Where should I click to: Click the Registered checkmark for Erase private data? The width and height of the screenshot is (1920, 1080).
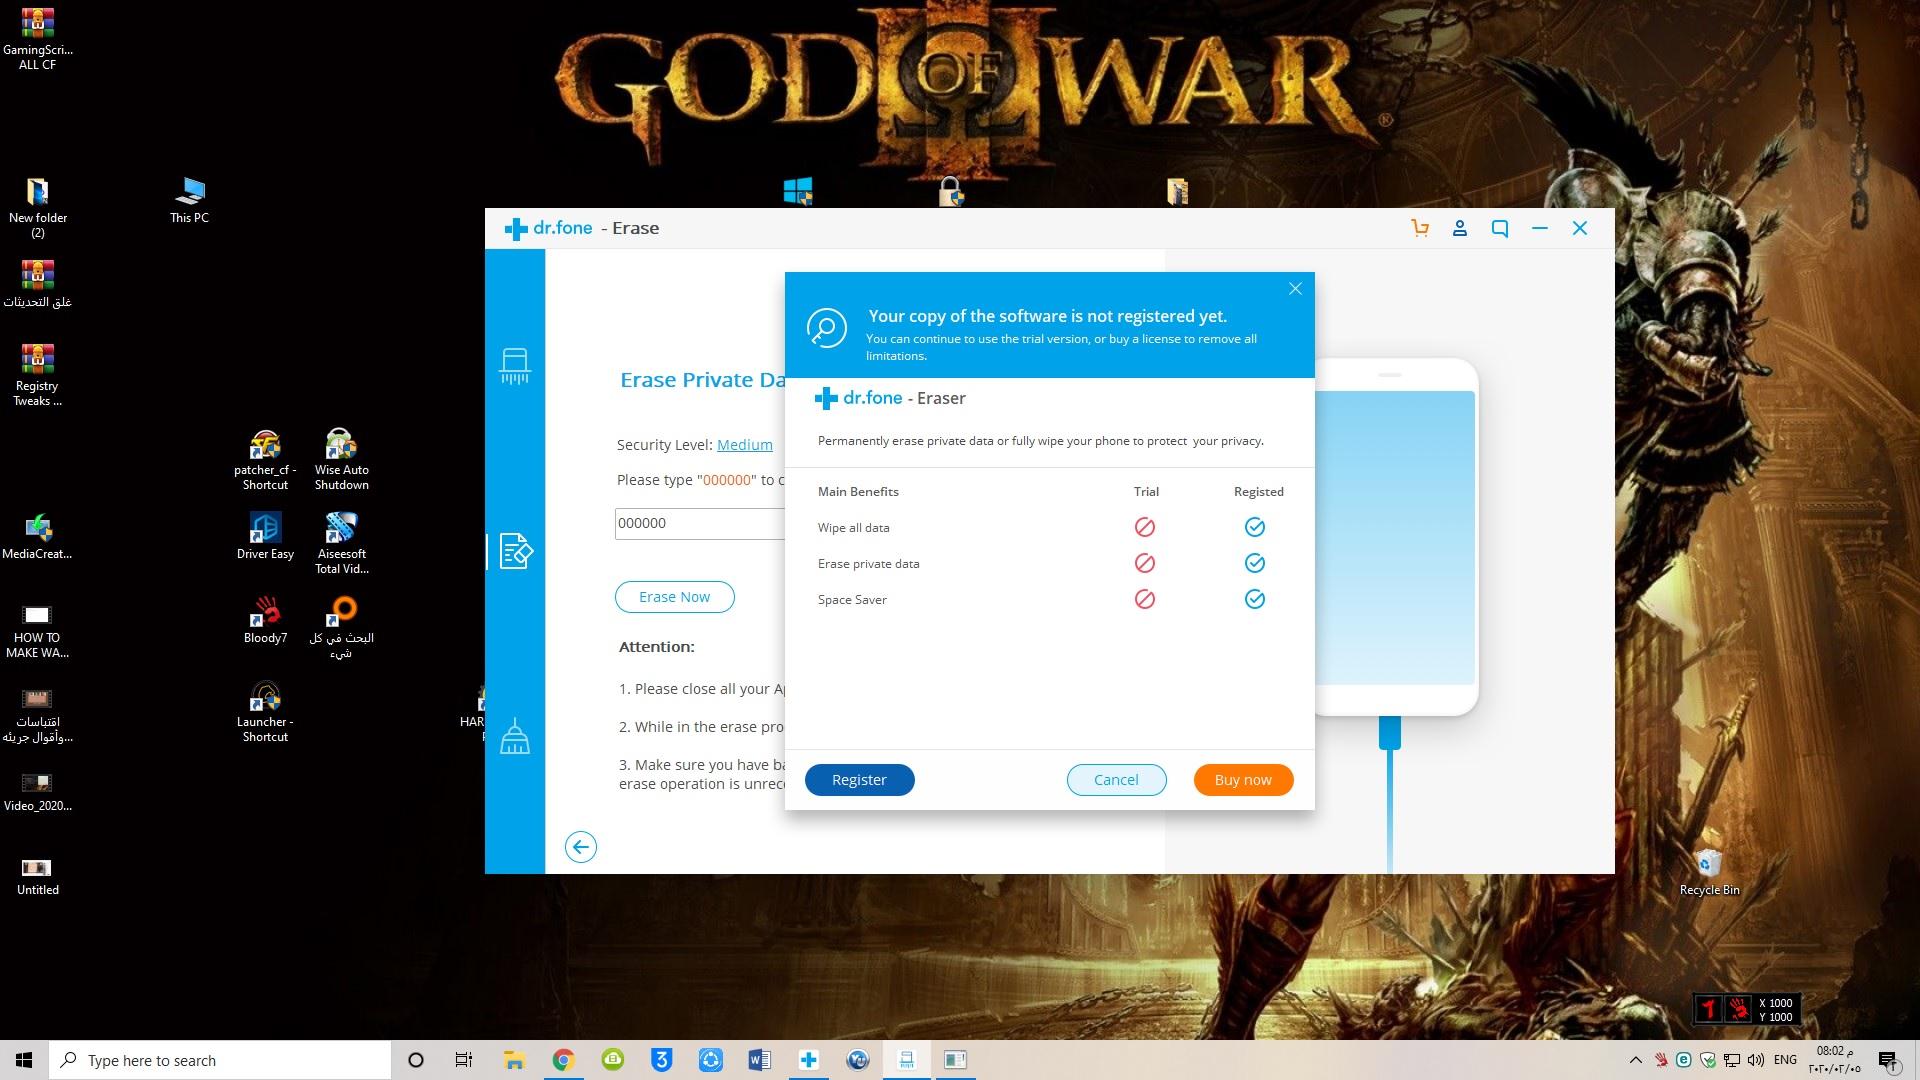click(1255, 563)
